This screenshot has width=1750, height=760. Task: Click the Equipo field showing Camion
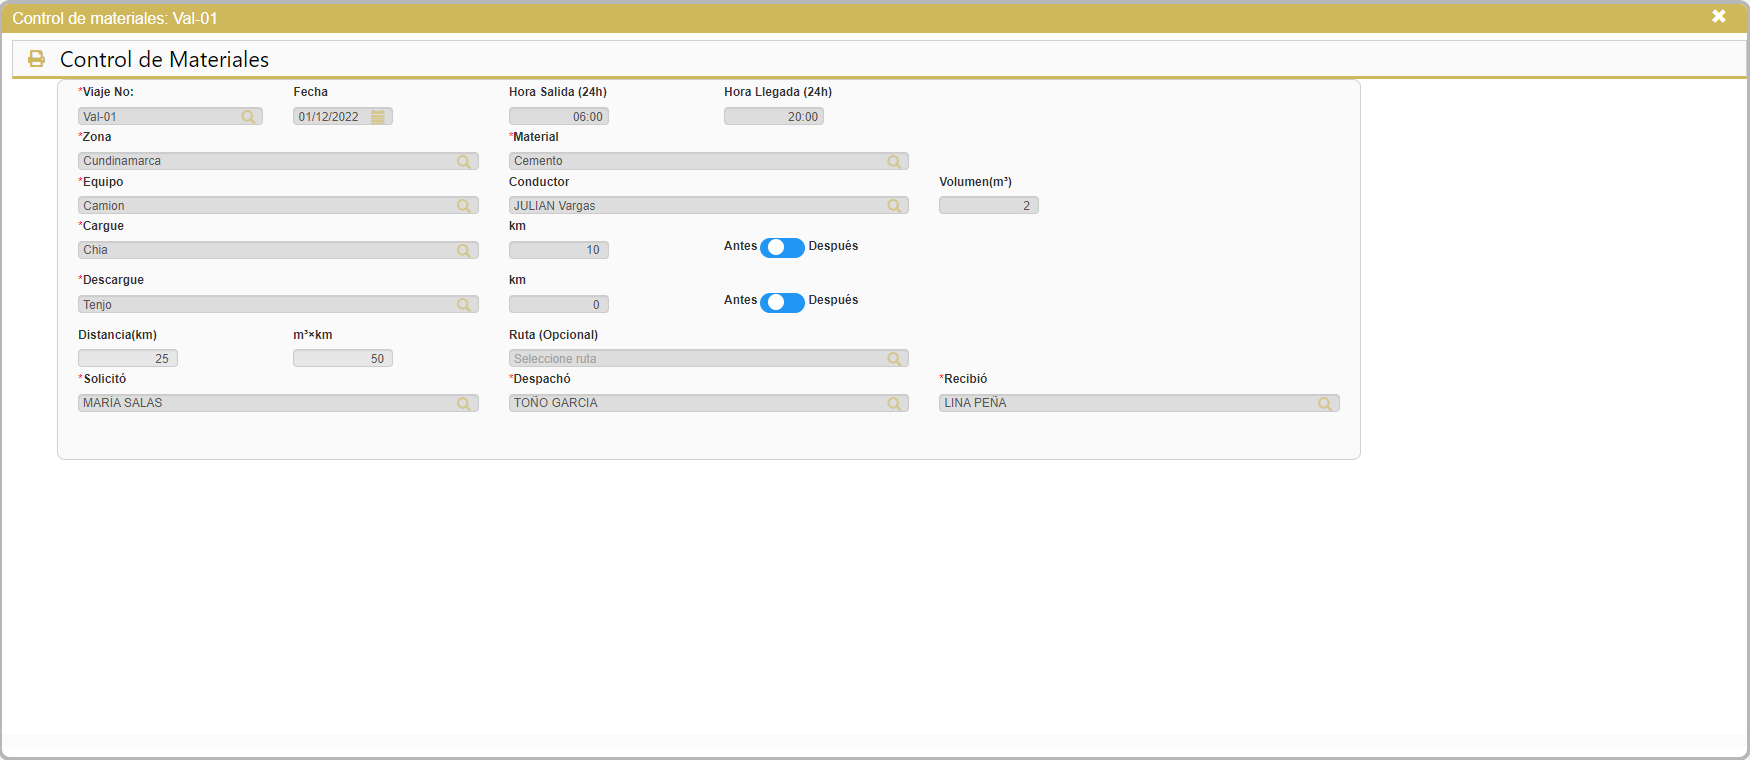click(x=278, y=206)
